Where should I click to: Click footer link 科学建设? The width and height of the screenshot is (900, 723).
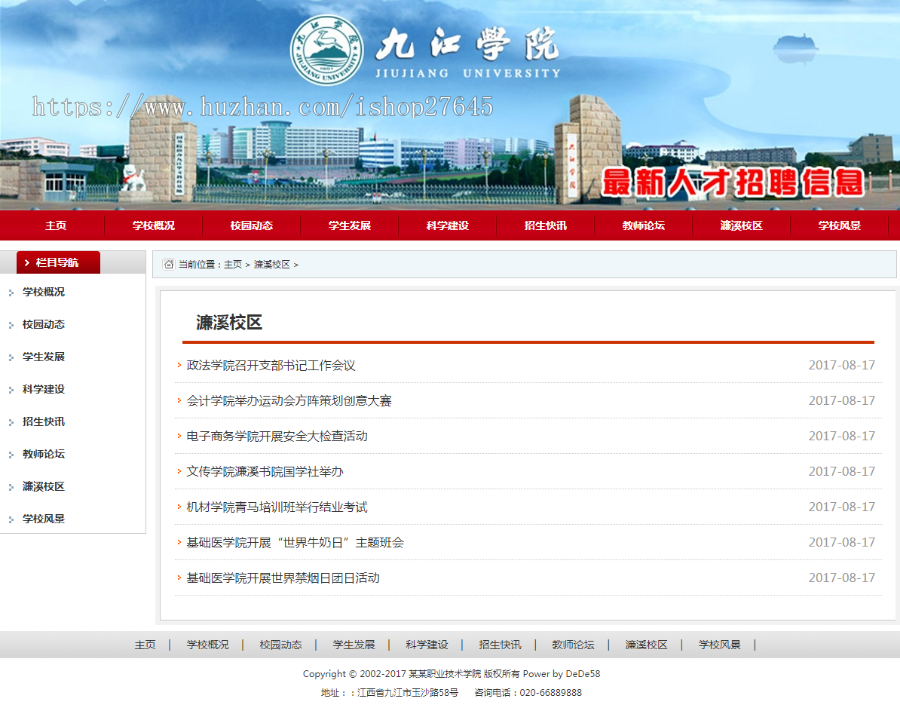[x=426, y=645]
